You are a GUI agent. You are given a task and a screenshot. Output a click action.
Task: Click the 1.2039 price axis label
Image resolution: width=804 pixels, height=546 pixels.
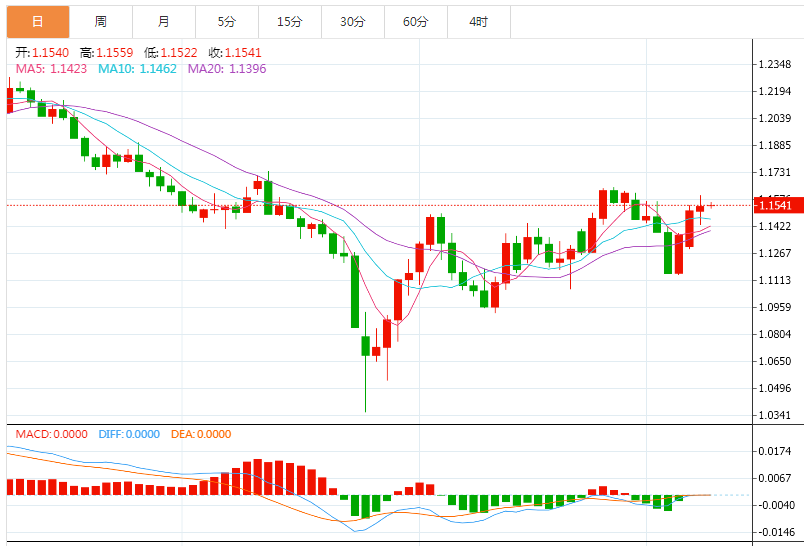click(775, 118)
